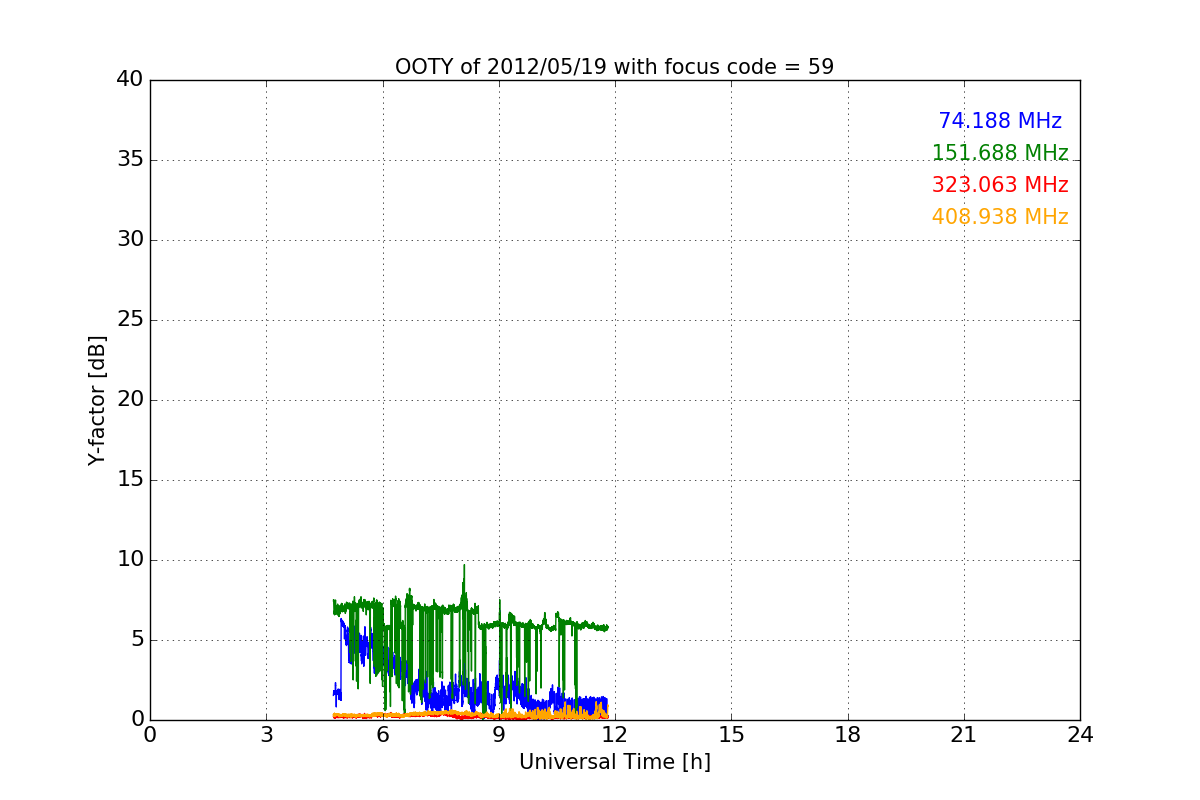Click the y-axis tick label 25
Image resolution: width=1200 pixels, height=800 pixels.
[130, 320]
